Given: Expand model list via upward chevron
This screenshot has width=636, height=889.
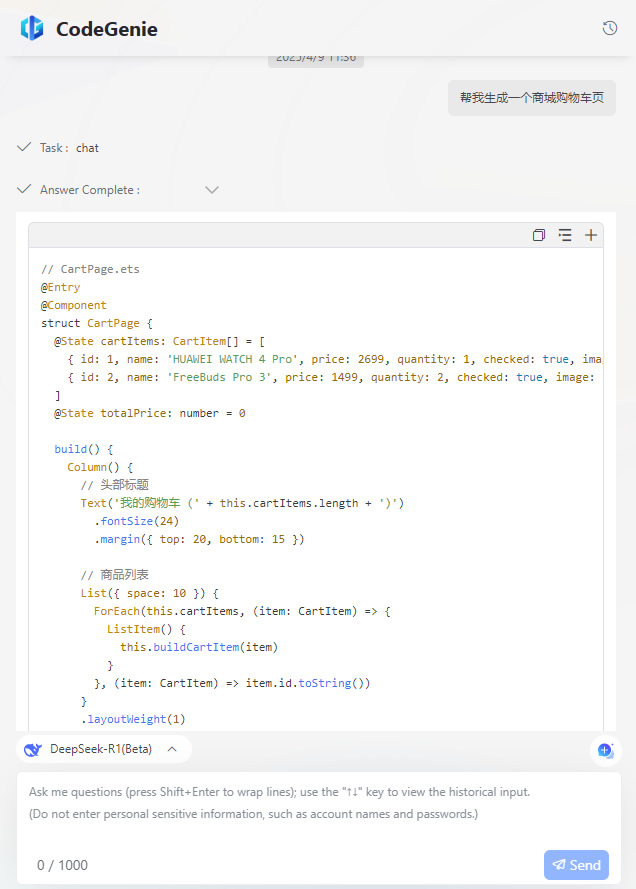Looking at the screenshot, I should 172,750.
